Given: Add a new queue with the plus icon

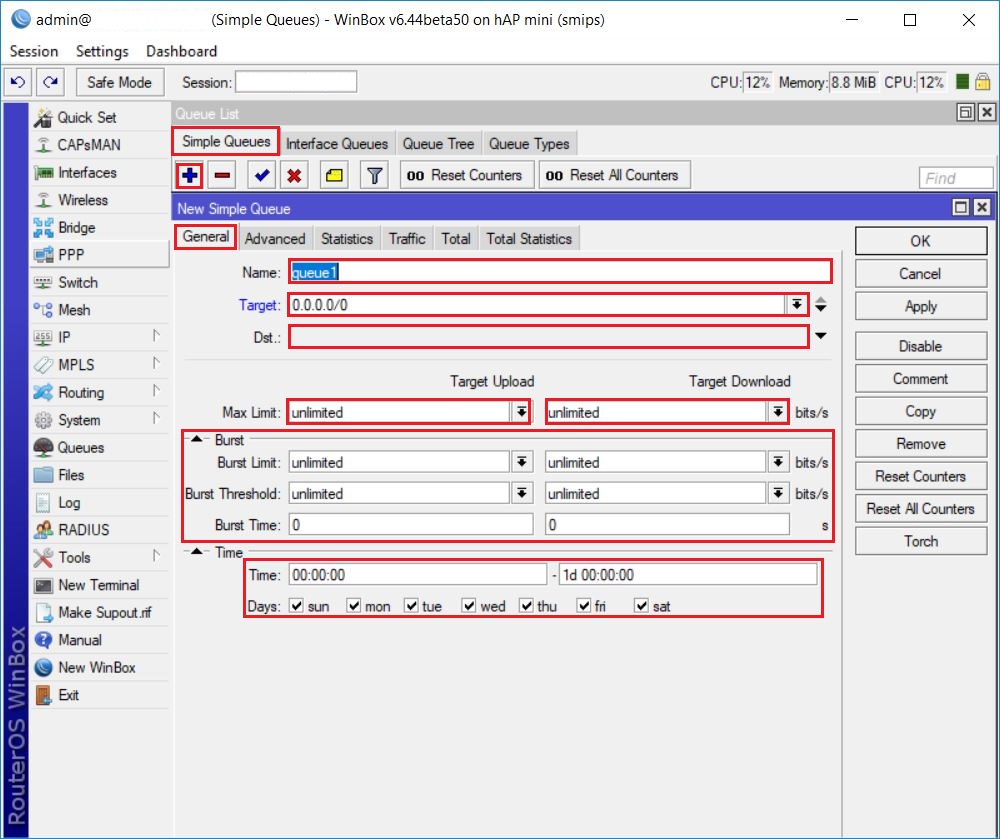Looking at the screenshot, I should 189,175.
